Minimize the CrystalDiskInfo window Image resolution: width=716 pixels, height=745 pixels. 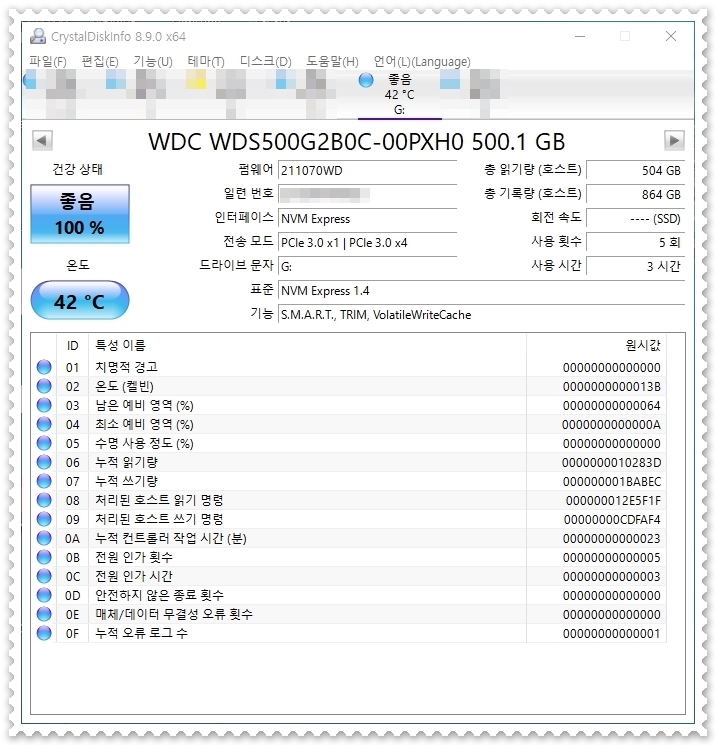(580, 36)
